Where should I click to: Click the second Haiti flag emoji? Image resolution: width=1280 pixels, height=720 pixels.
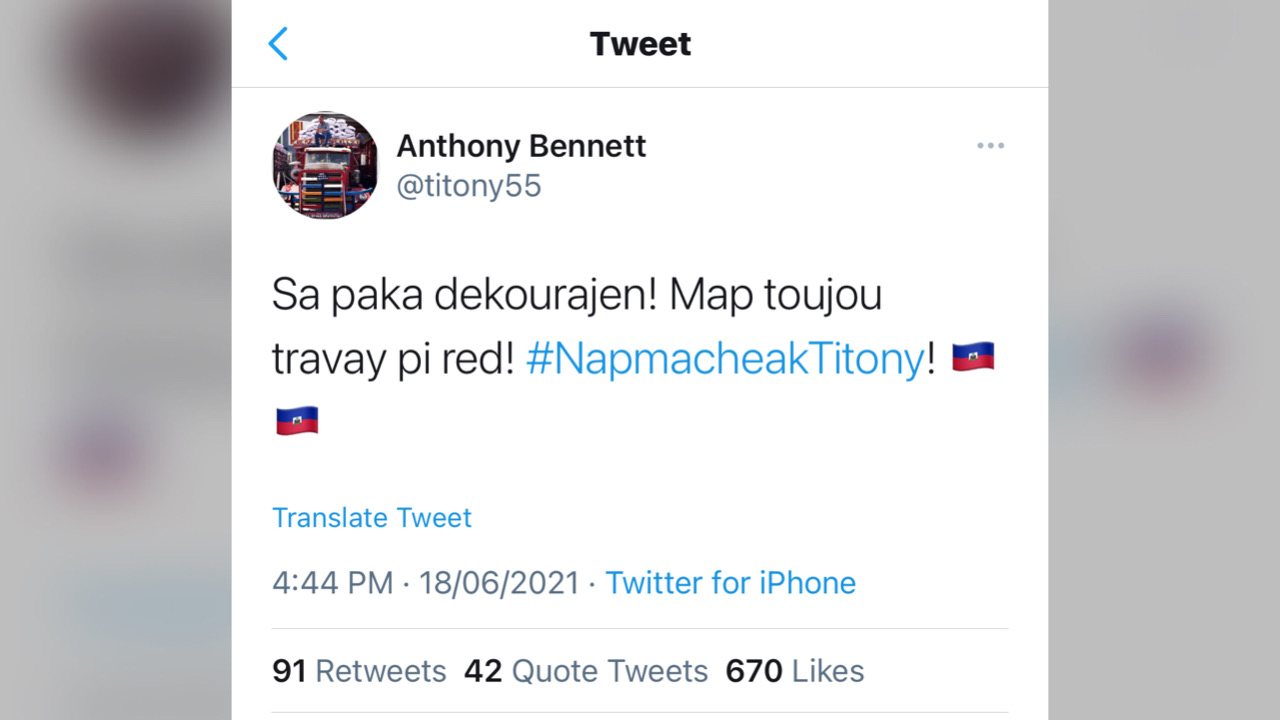pos(297,420)
